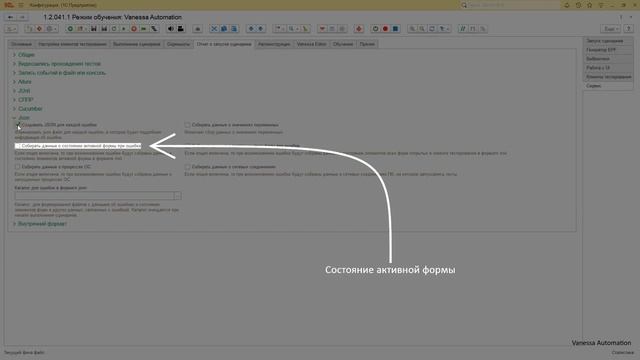This screenshot has width=640, height=360.
Task: Click the speaker sound icon in toolbar
Action: point(171,29)
